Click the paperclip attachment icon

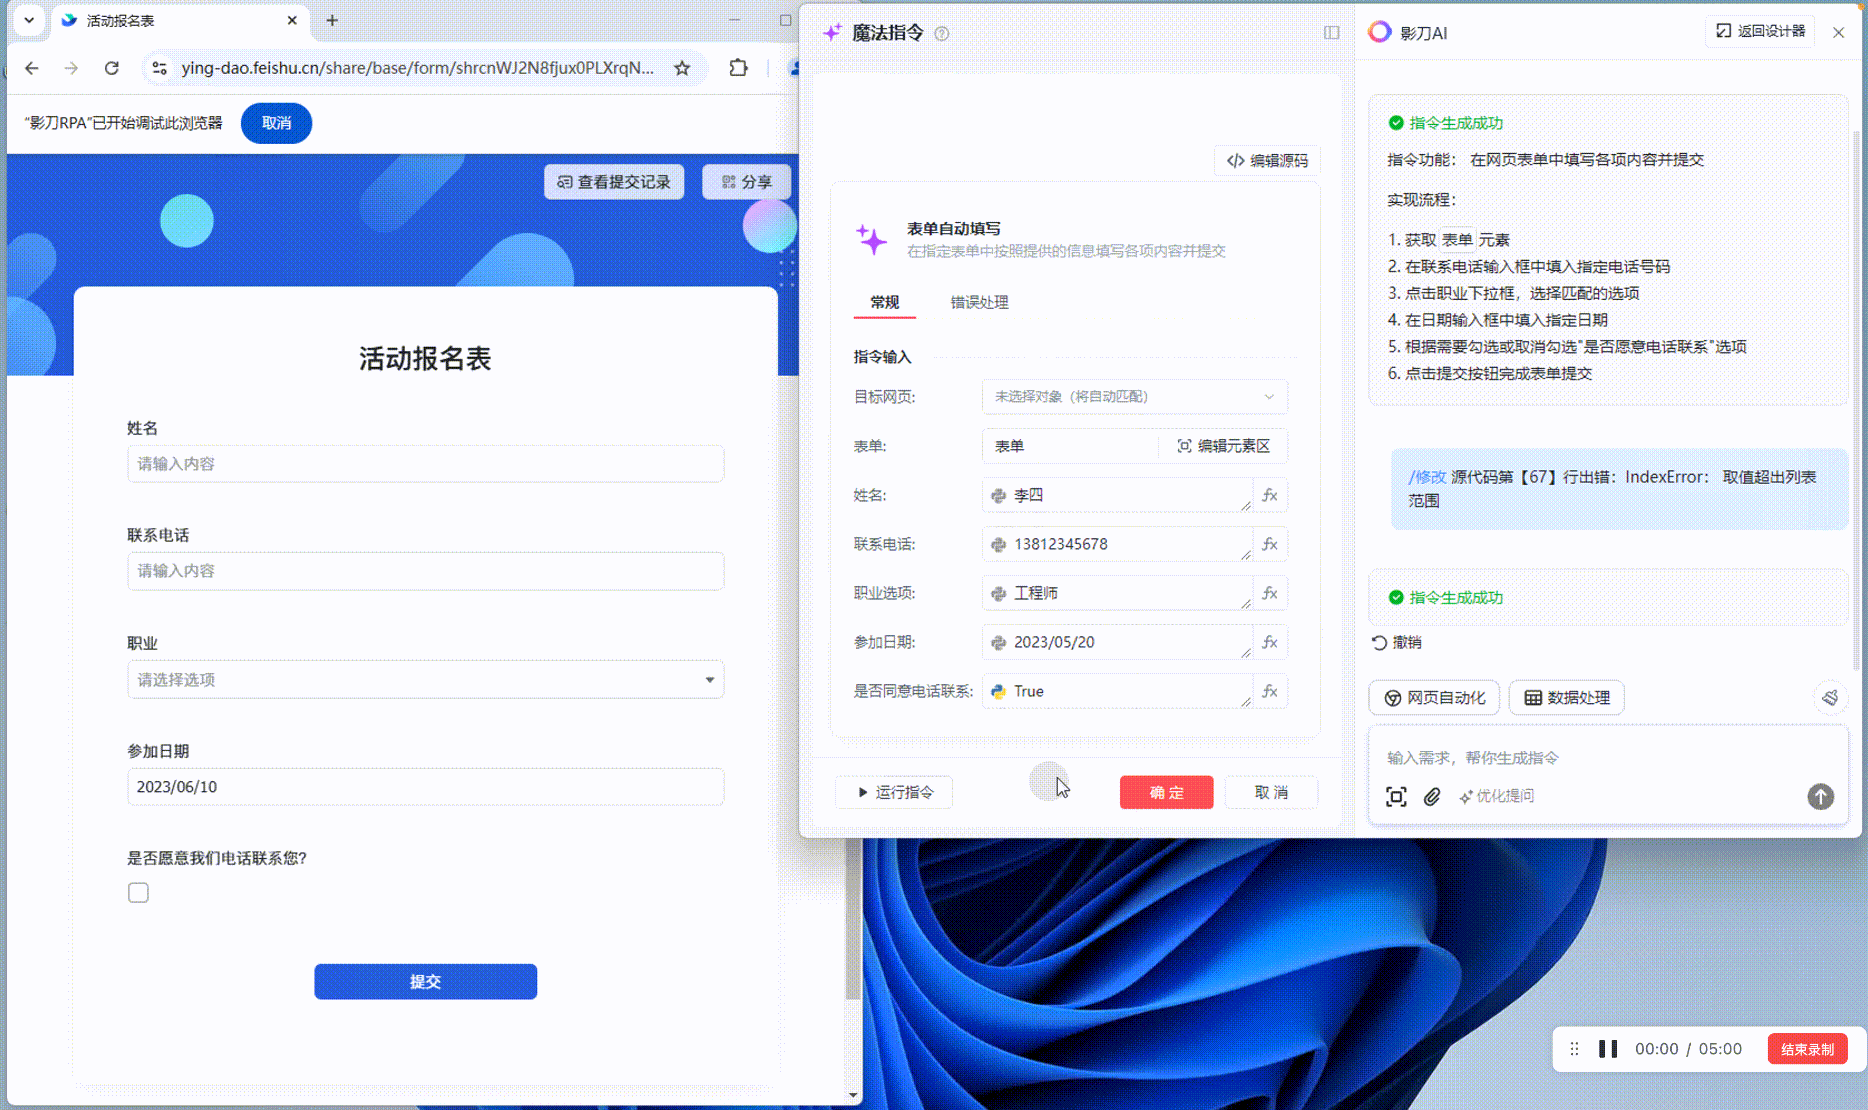[1432, 796]
